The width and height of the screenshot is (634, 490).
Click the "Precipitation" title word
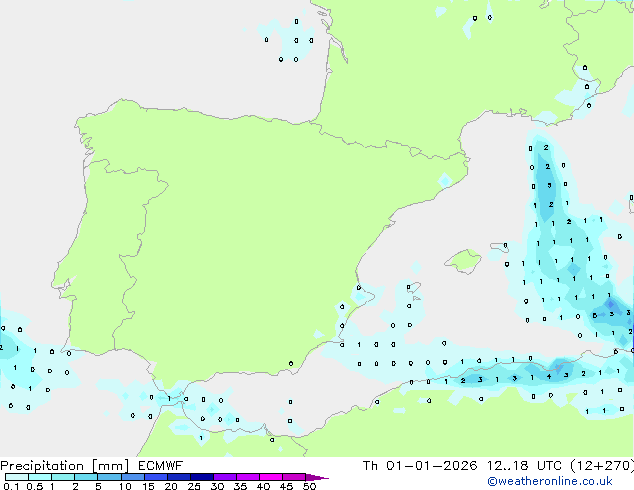[x=42, y=466]
